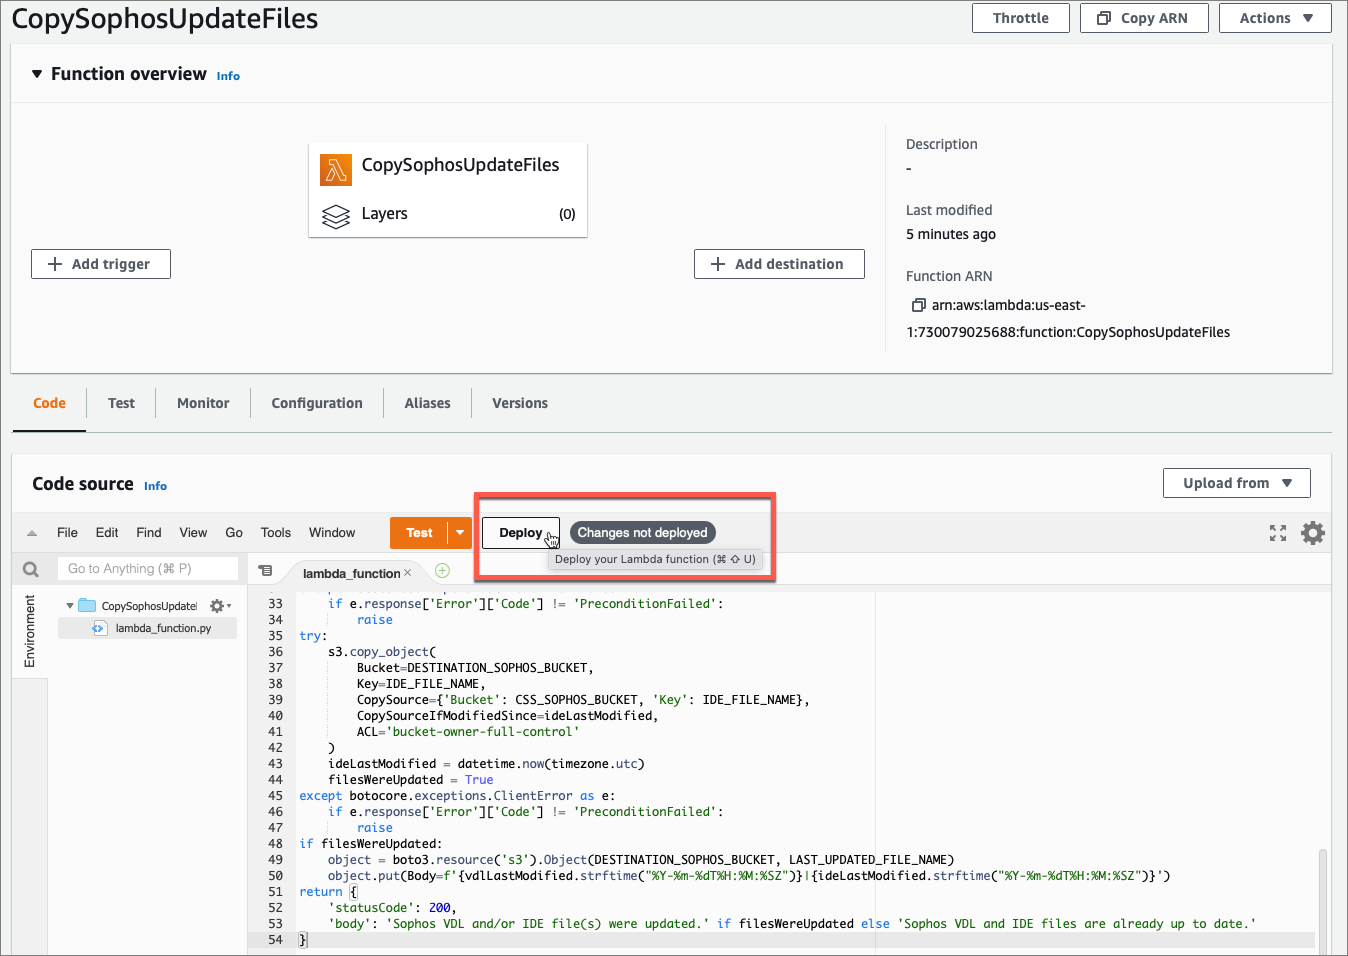This screenshot has width=1348, height=956.
Task: Click the orange Test button
Action: pyautogui.click(x=419, y=533)
